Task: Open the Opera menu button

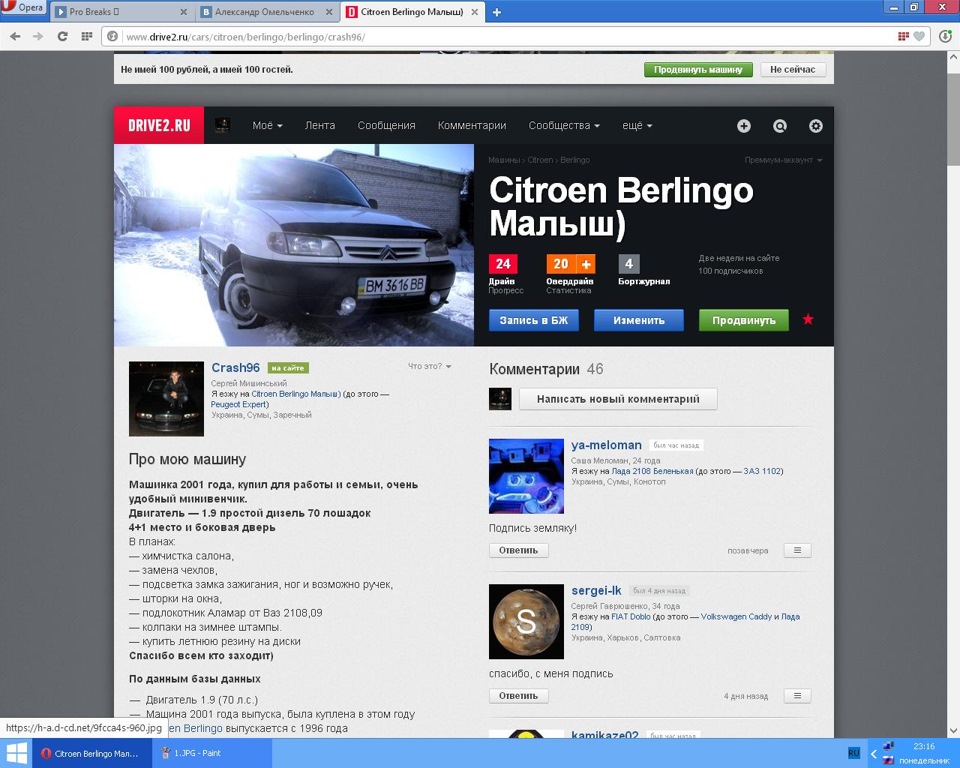Action: (23, 8)
